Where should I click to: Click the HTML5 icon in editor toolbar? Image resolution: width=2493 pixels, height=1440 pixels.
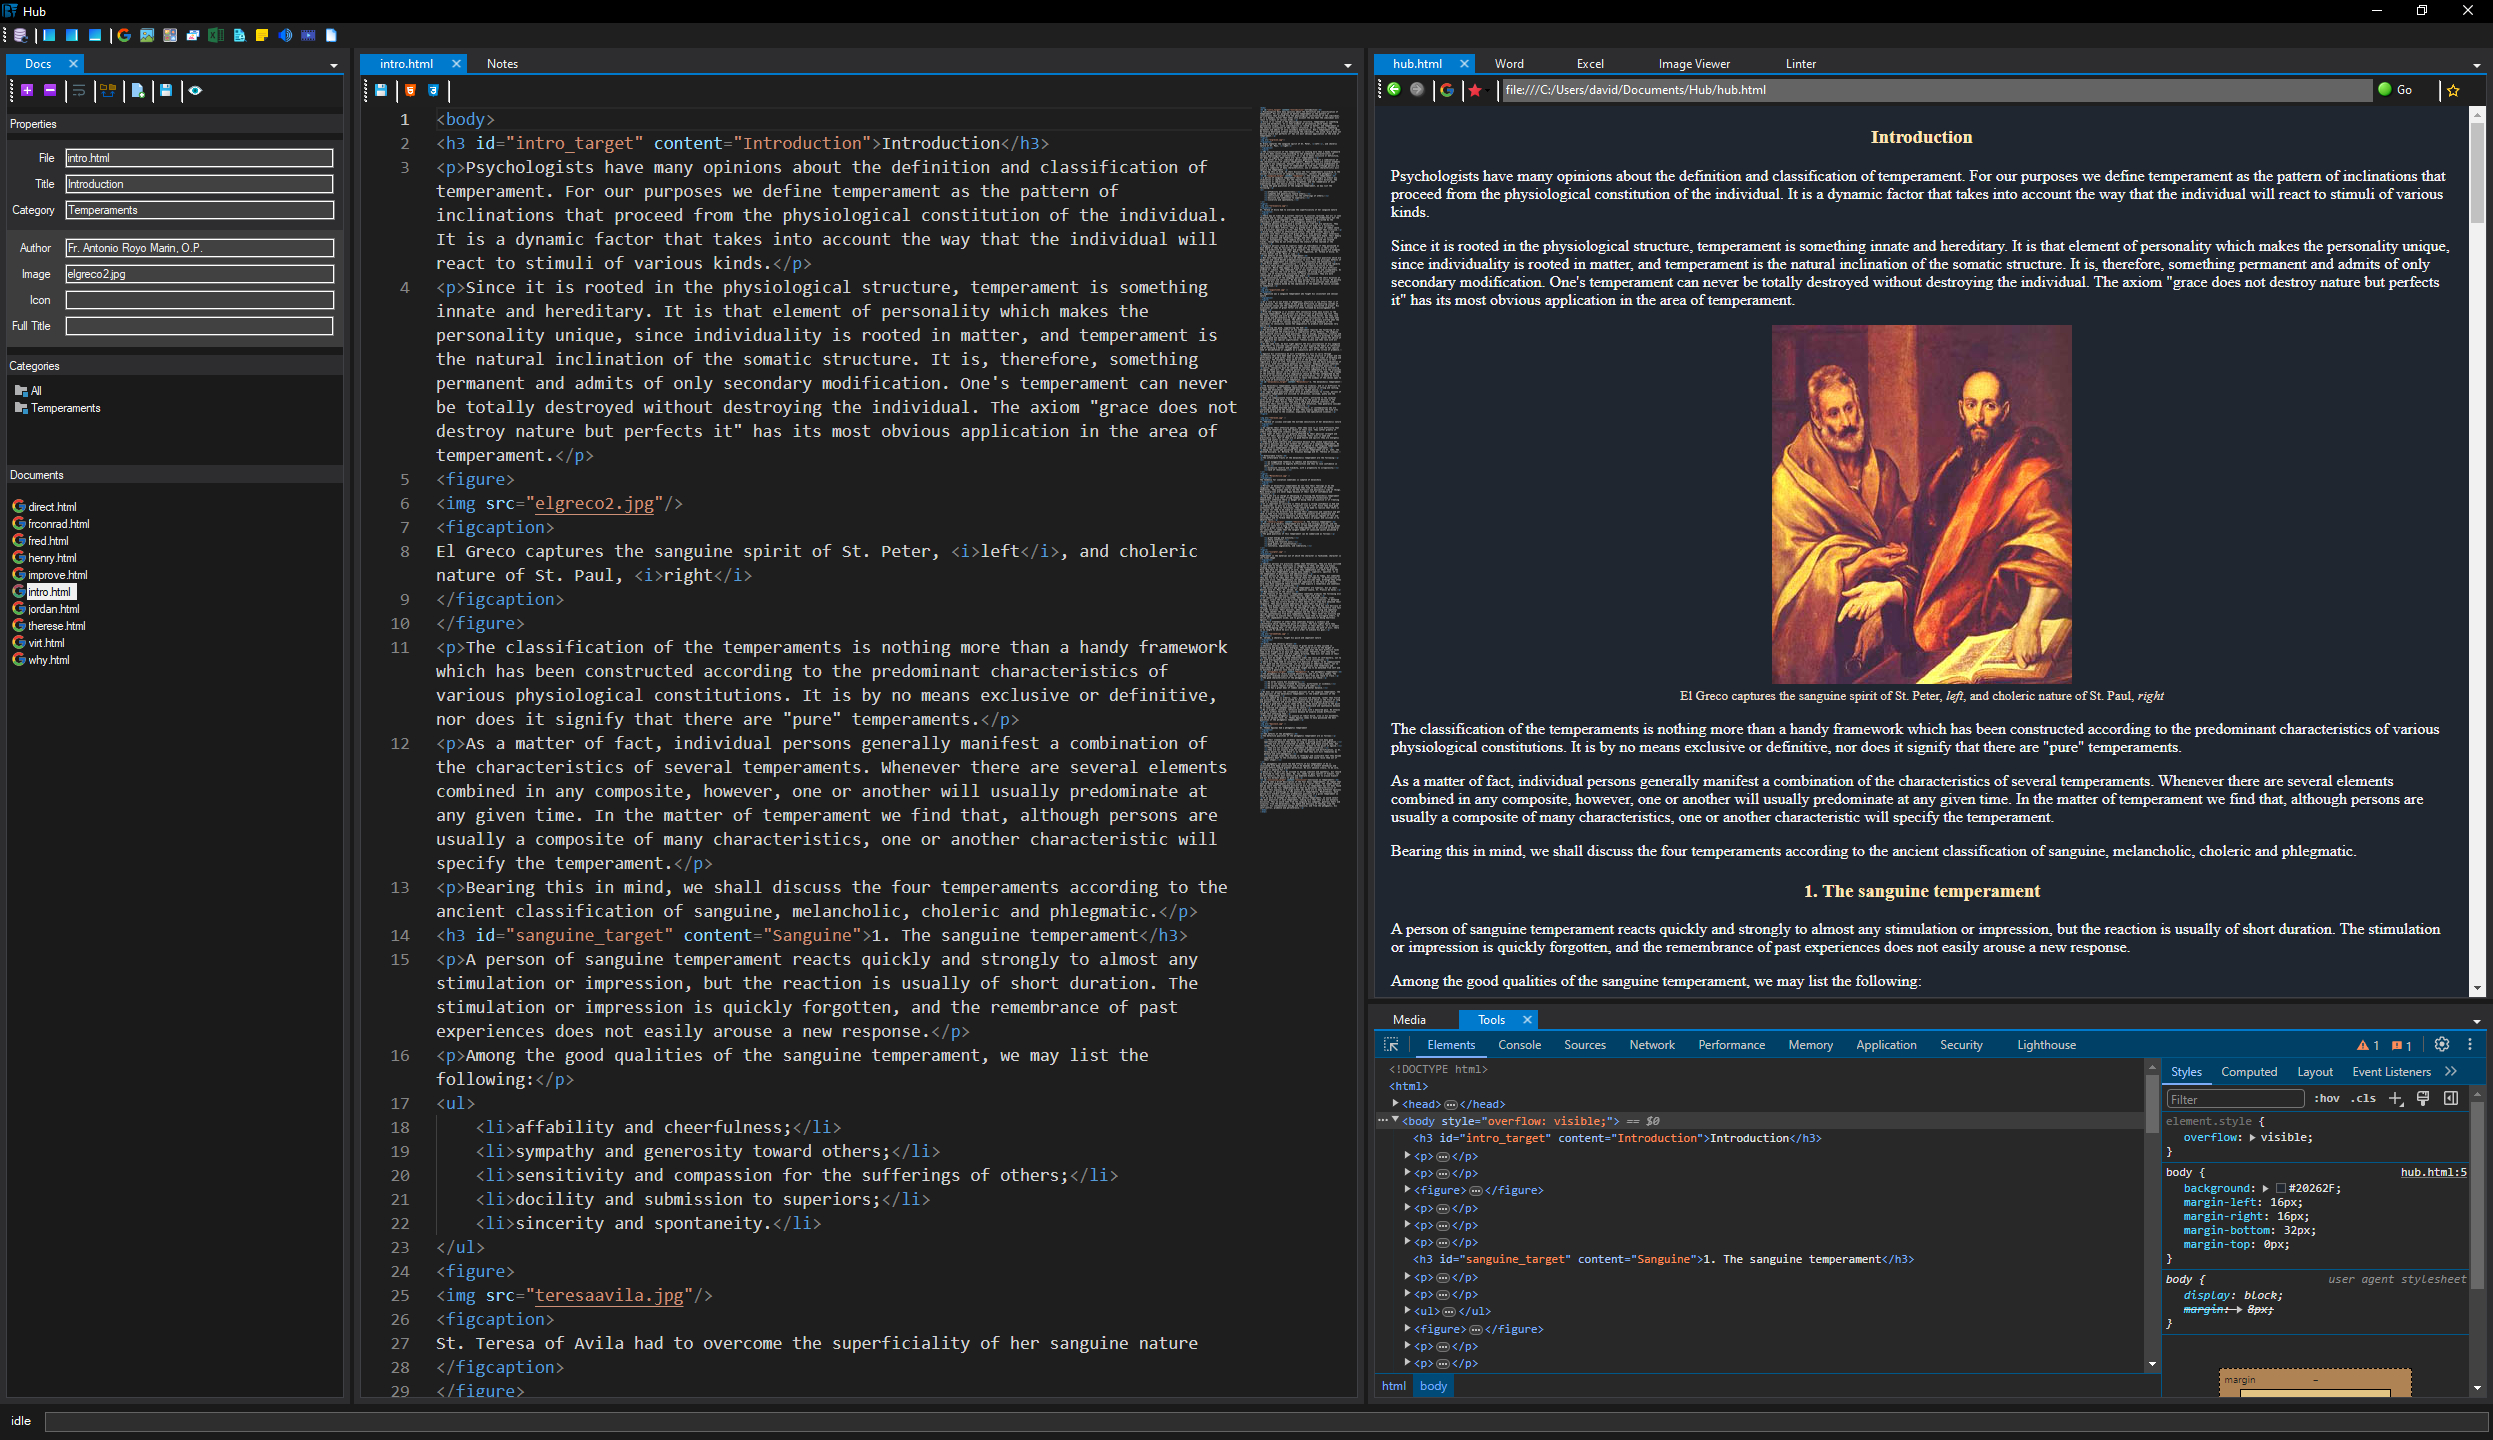410,90
